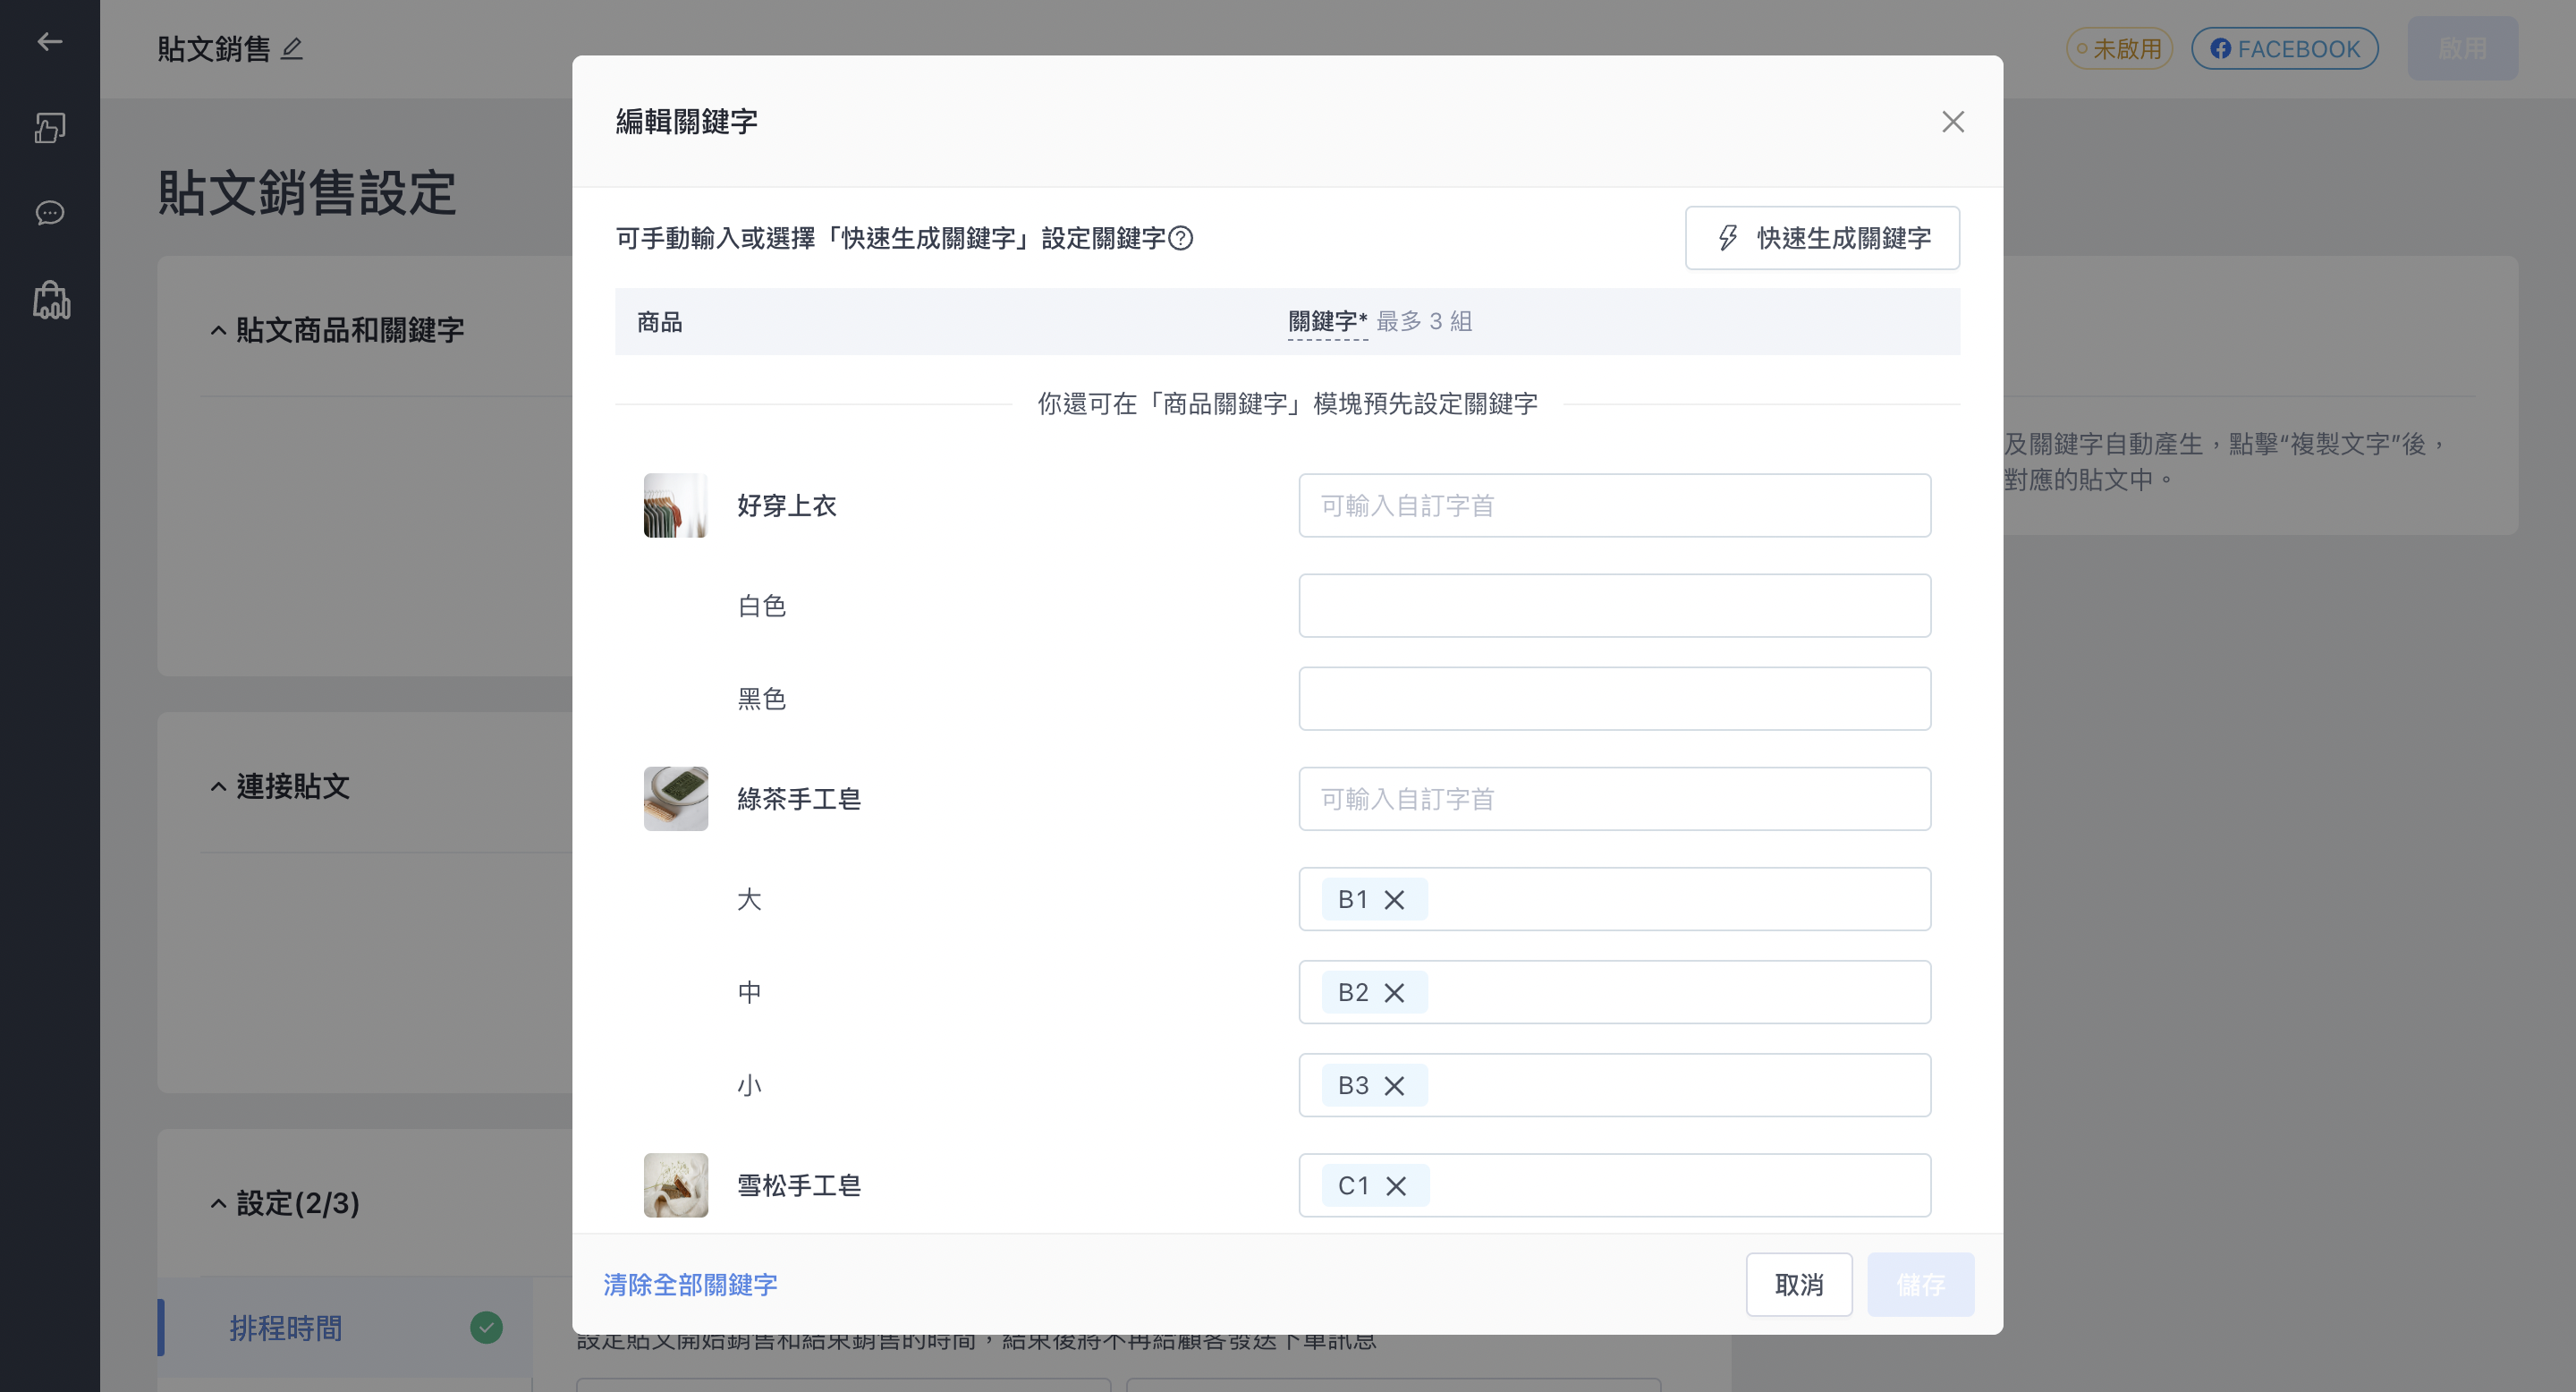Click the 雪松手工皂 product name
This screenshot has width=2576, height=1392.
coord(799,1186)
